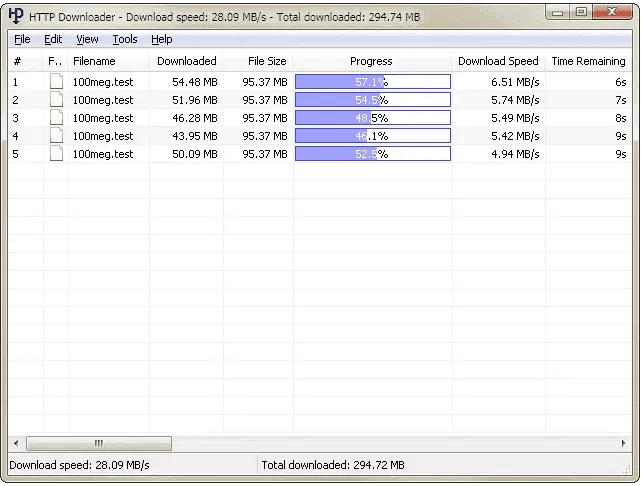Open the View menu

point(87,39)
